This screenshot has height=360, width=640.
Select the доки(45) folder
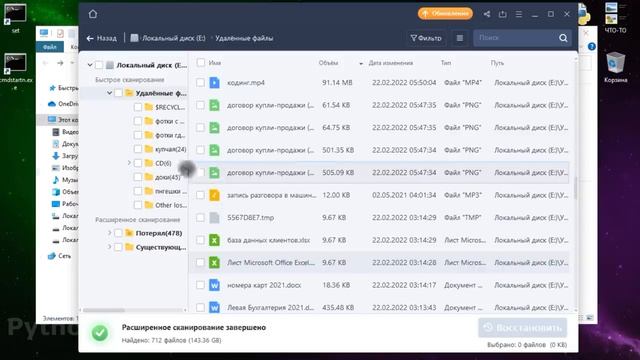pyautogui.click(x=162, y=177)
